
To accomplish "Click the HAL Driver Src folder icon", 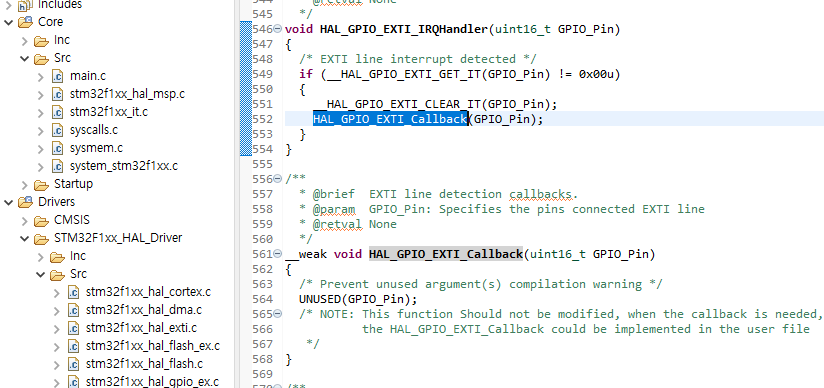I will pyautogui.click(x=57, y=274).
